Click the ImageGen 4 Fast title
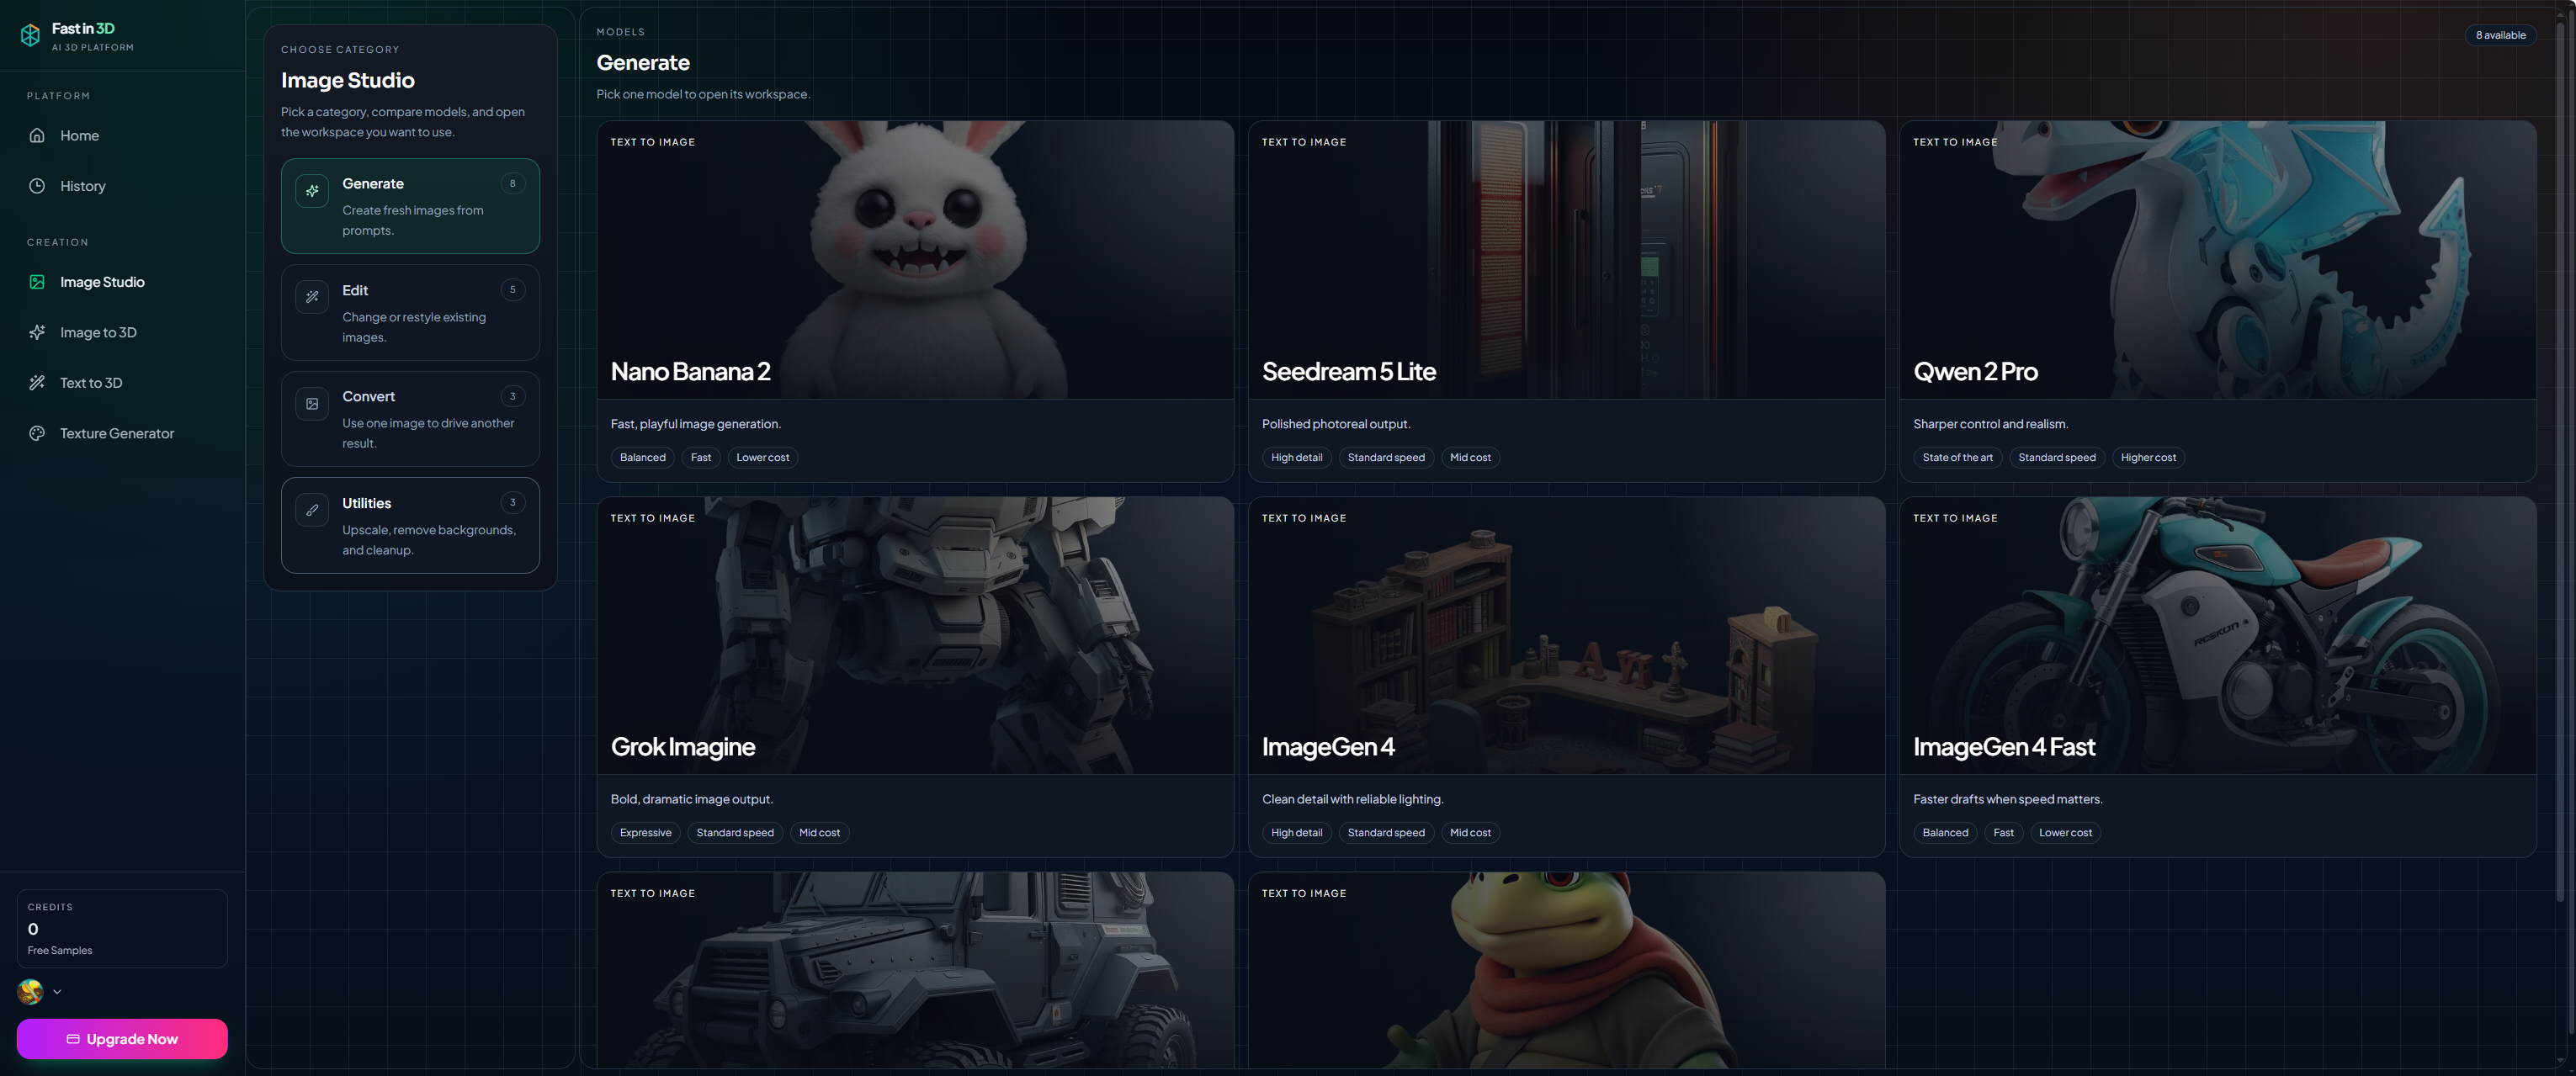The image size is (2576, 1076). tap(2004, 747)
